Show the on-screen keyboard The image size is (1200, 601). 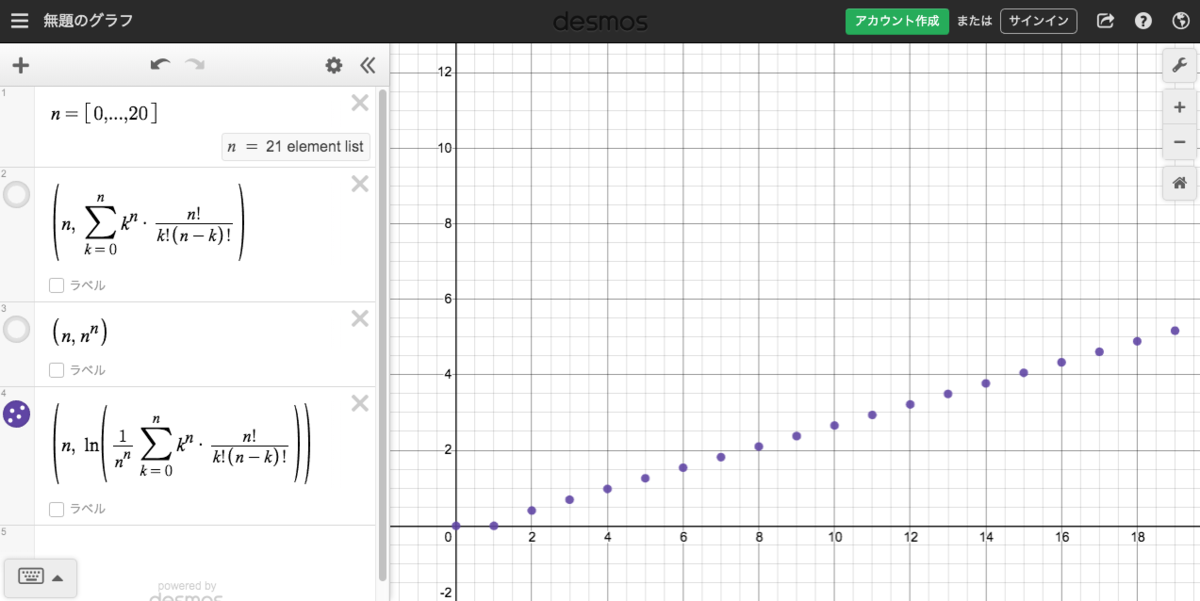coord(31,577)
